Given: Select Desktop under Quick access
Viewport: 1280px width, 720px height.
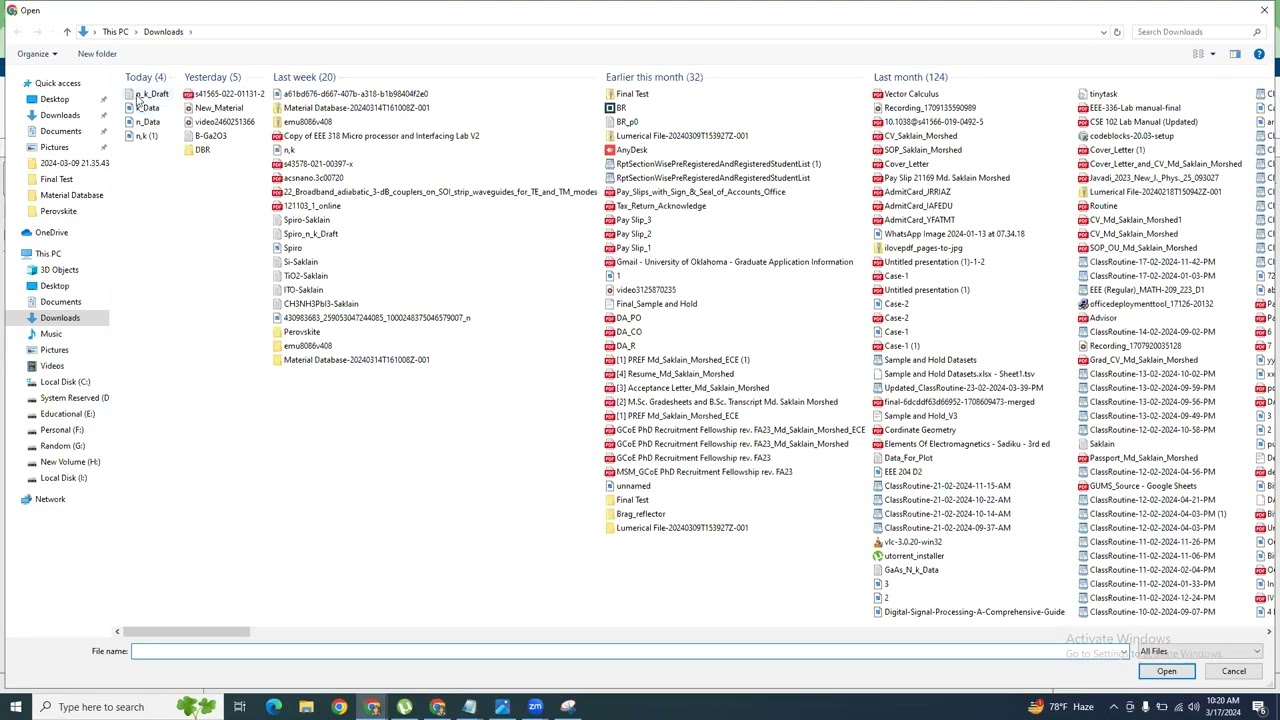Looking at the screenshot, I should [54, 99].
